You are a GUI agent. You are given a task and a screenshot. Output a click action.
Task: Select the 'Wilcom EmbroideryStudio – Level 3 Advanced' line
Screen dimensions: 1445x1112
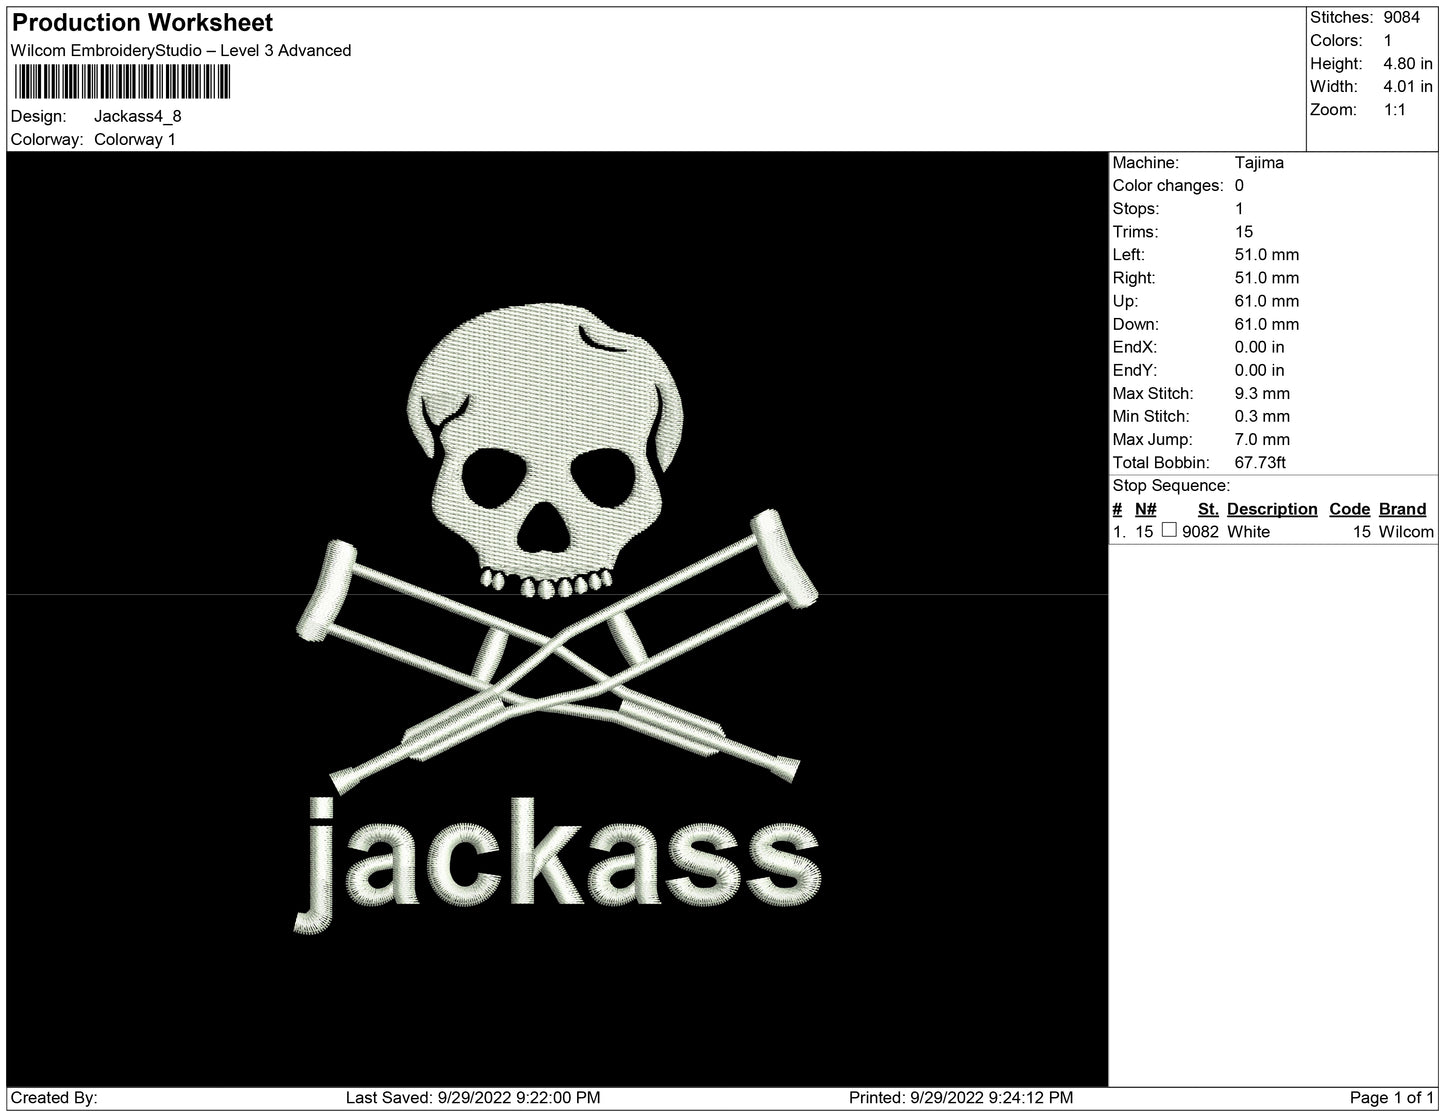tap(181, 50)
